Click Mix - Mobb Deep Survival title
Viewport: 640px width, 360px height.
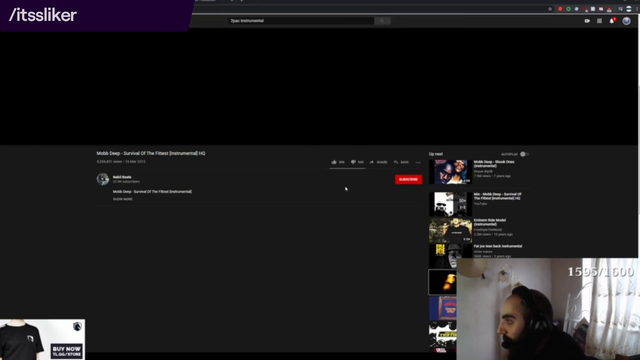pyautogui.click(x=498, y=196)
